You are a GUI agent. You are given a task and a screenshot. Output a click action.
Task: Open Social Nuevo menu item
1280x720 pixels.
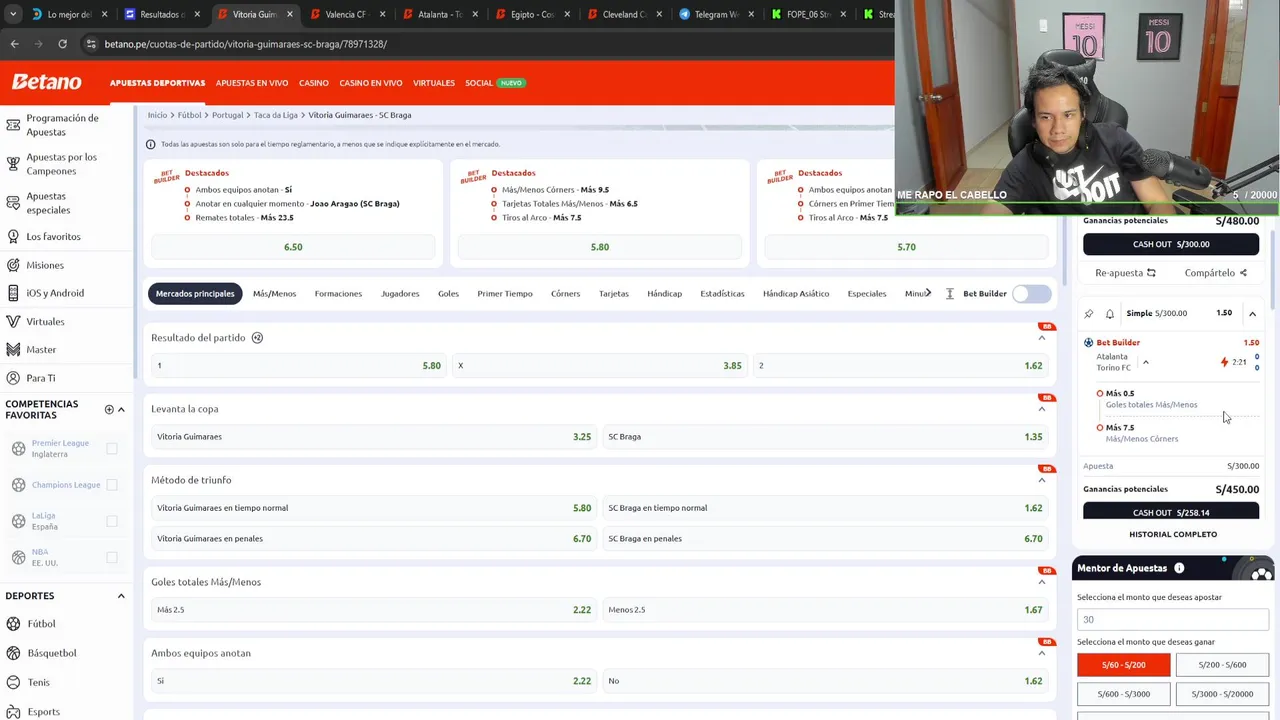click(x=495, y=83)
